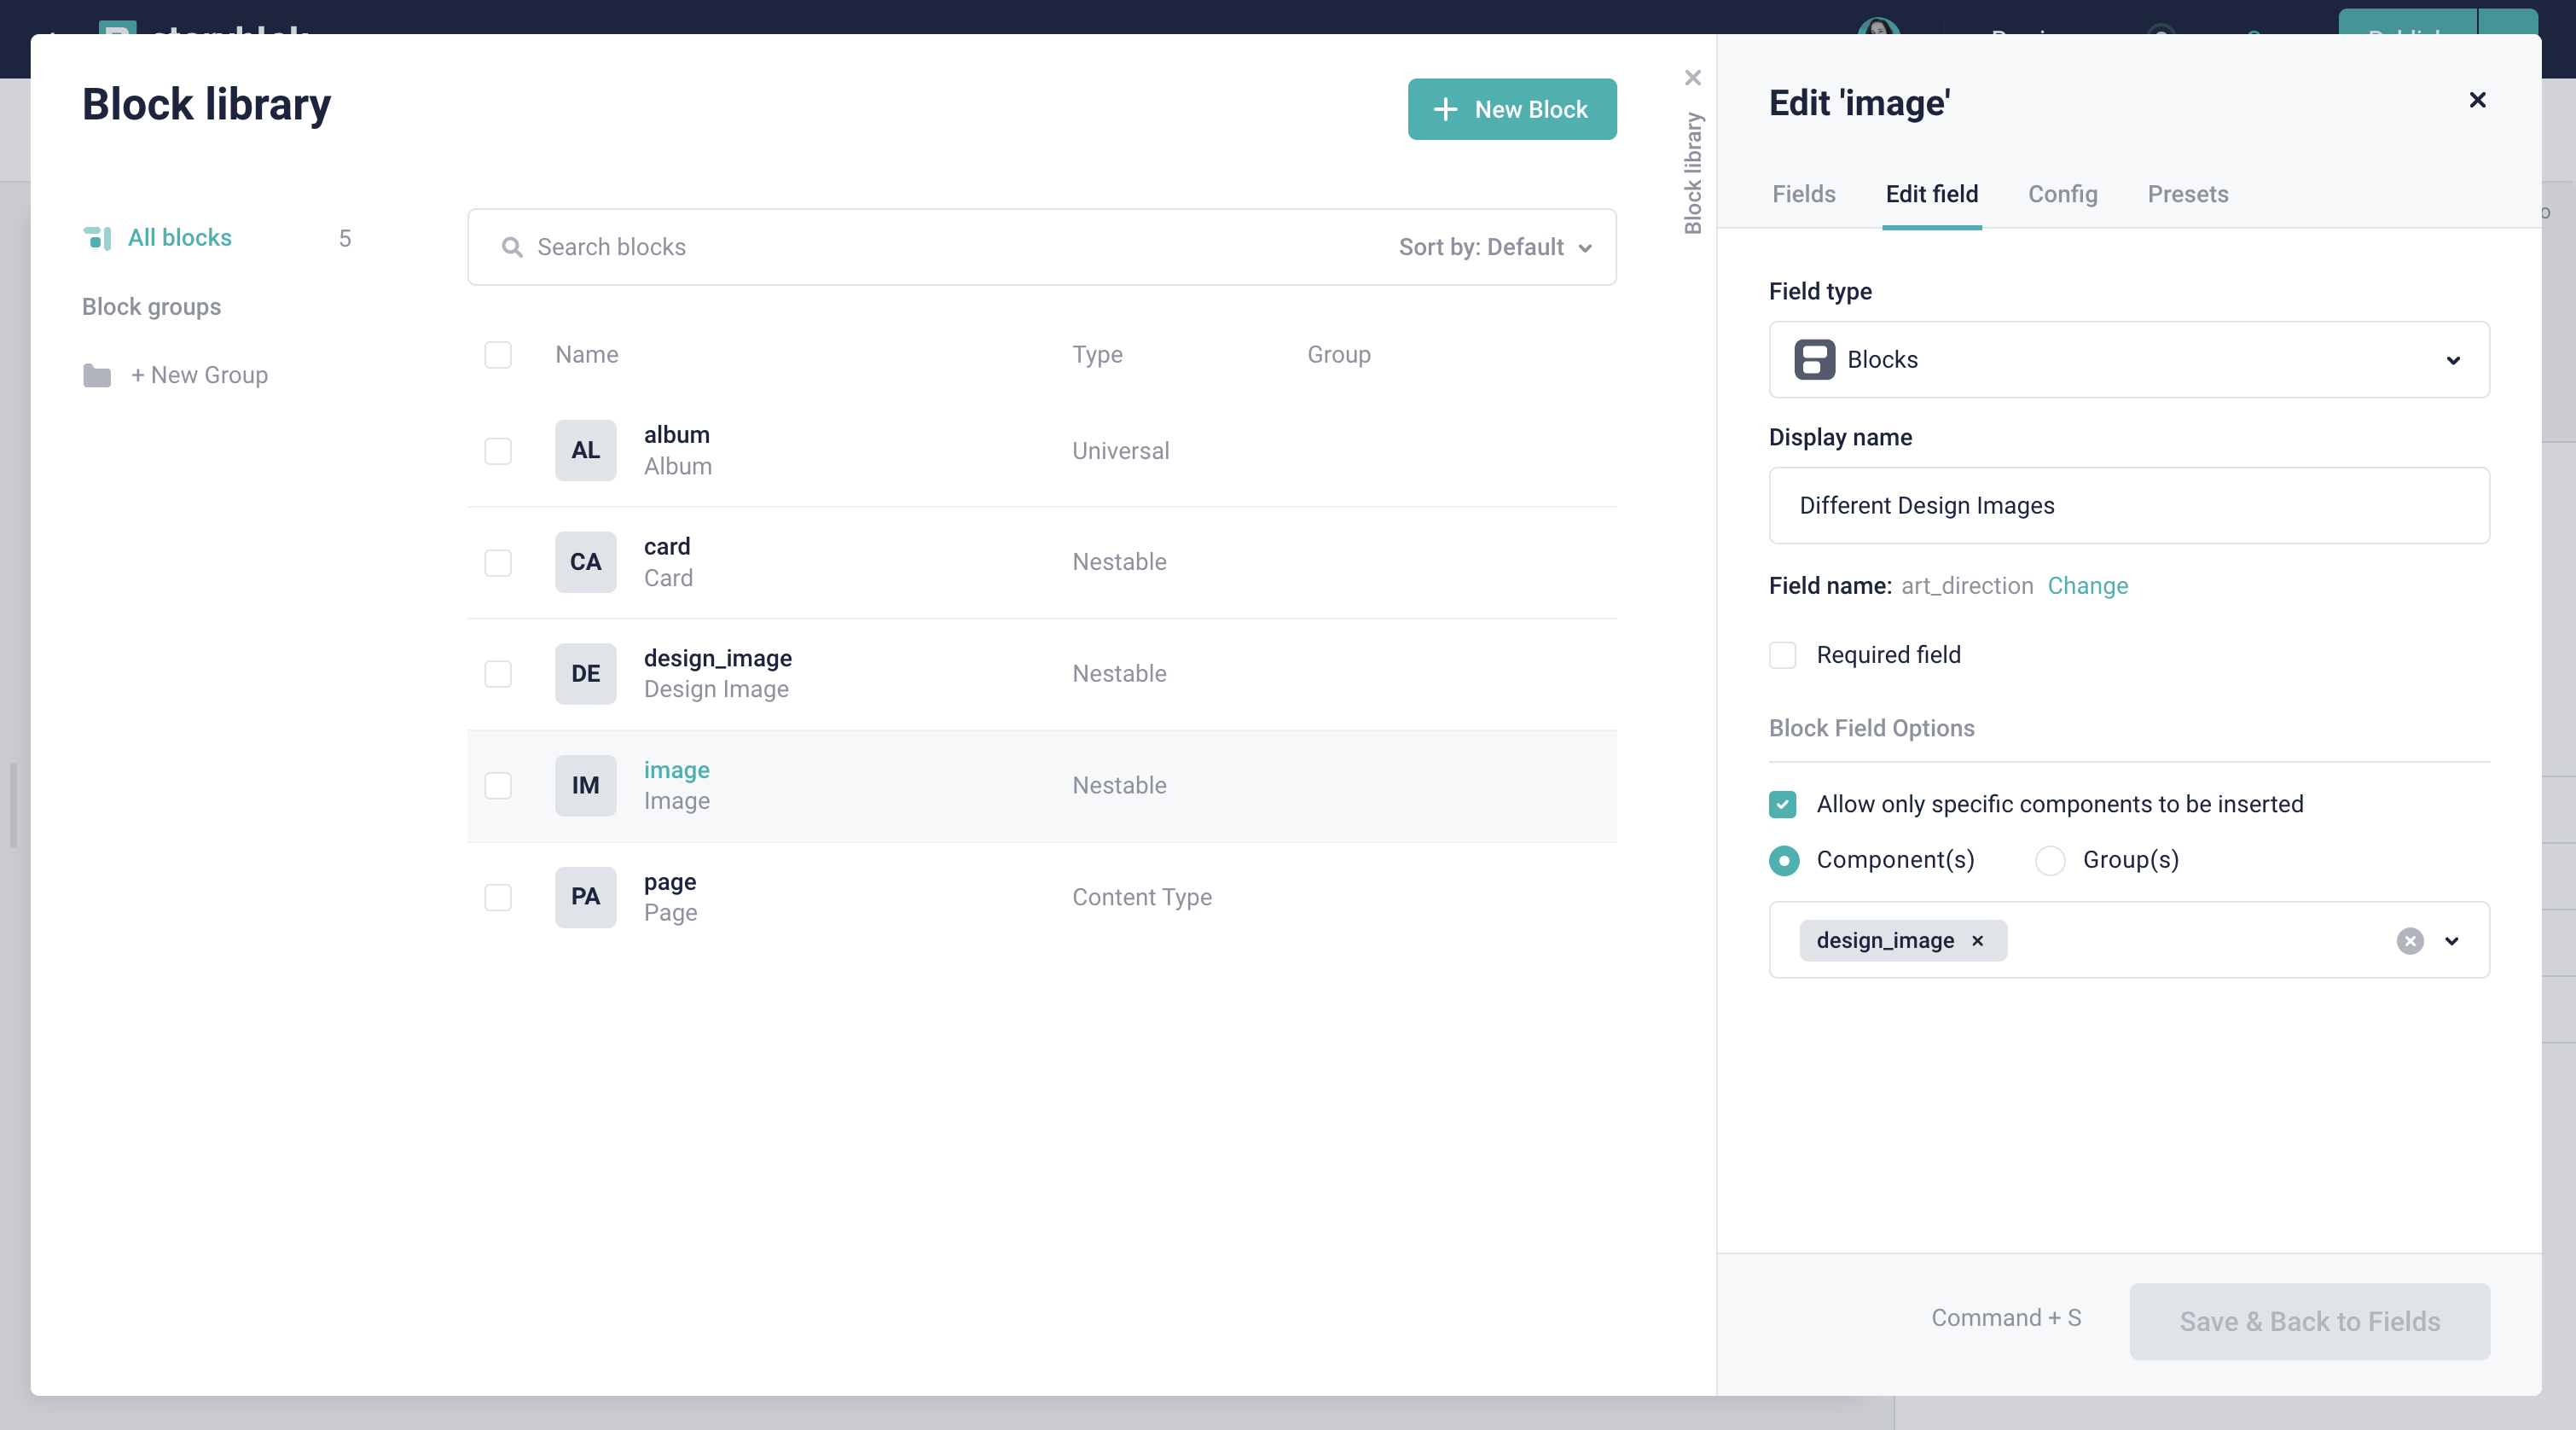Click the New Group folder icon

[97, 376]
